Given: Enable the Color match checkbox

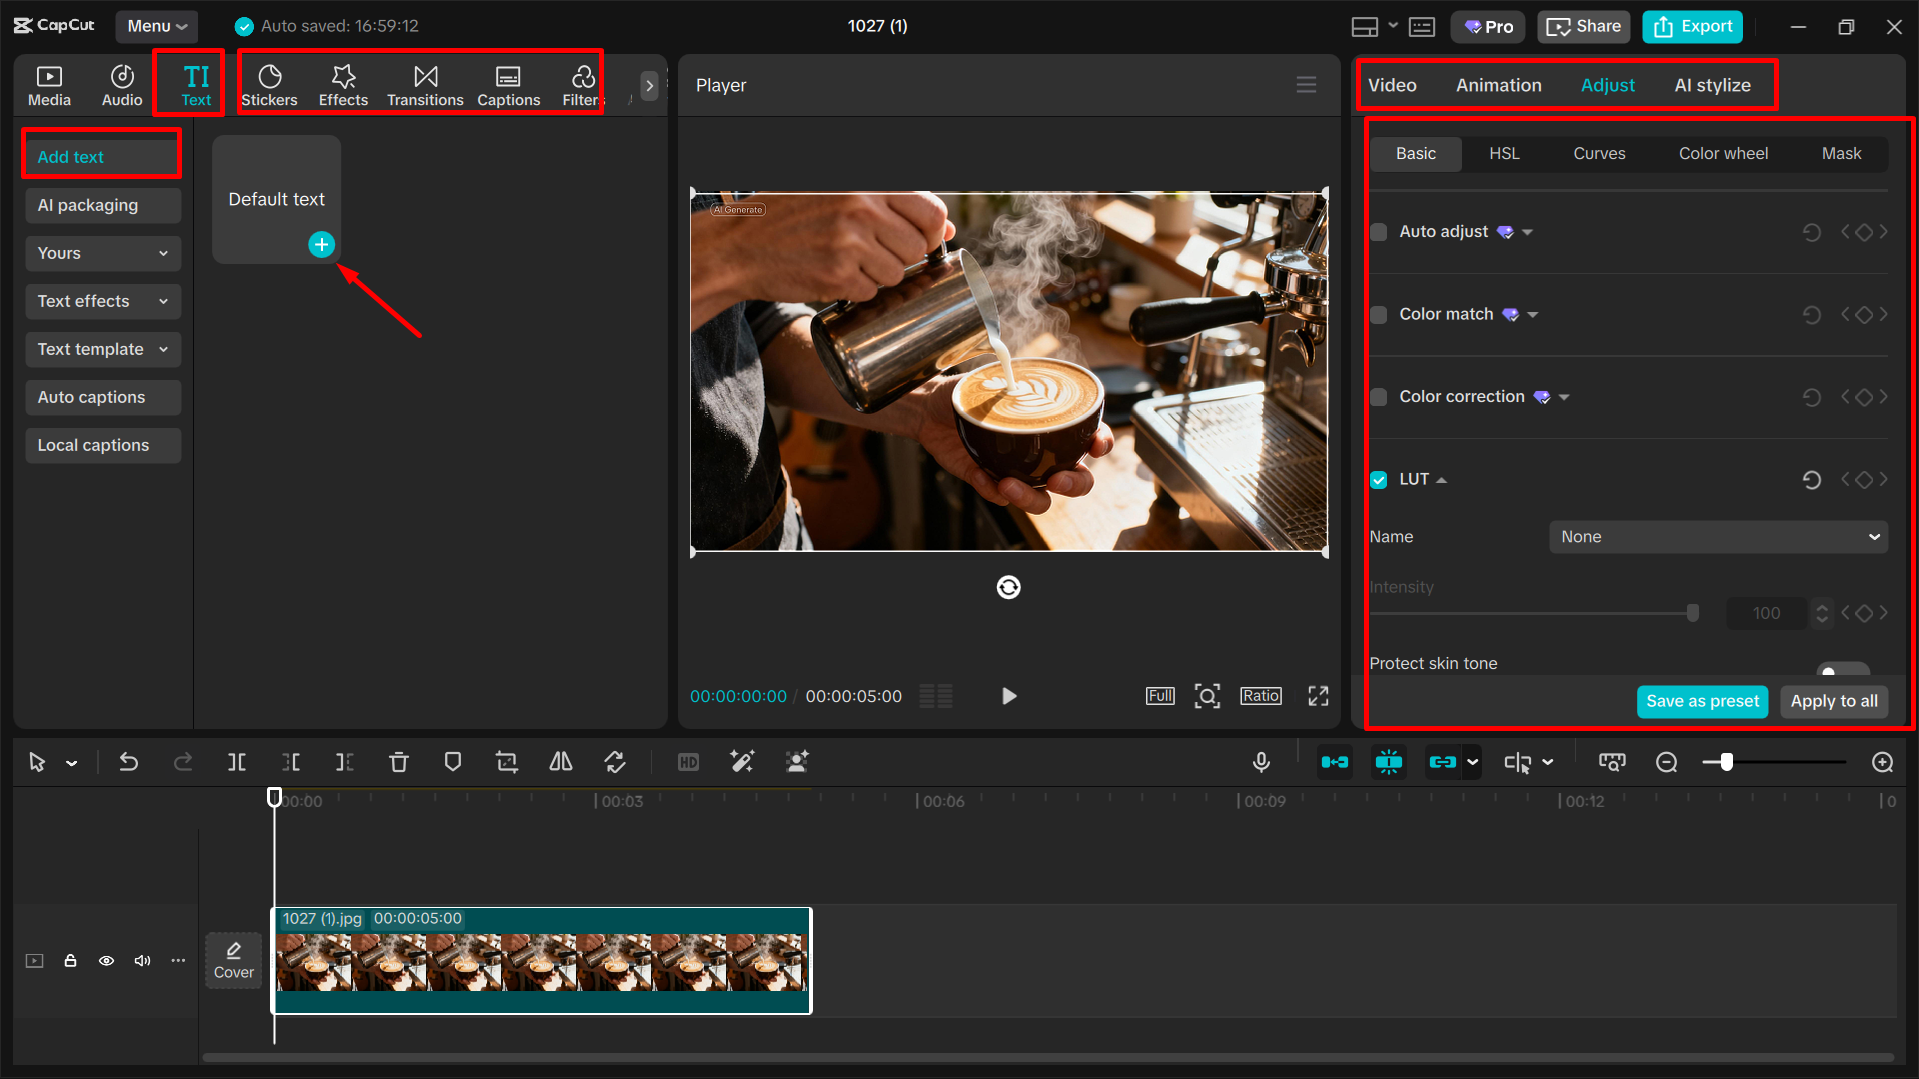Looking at the screenshot, I should (1378, 313).
